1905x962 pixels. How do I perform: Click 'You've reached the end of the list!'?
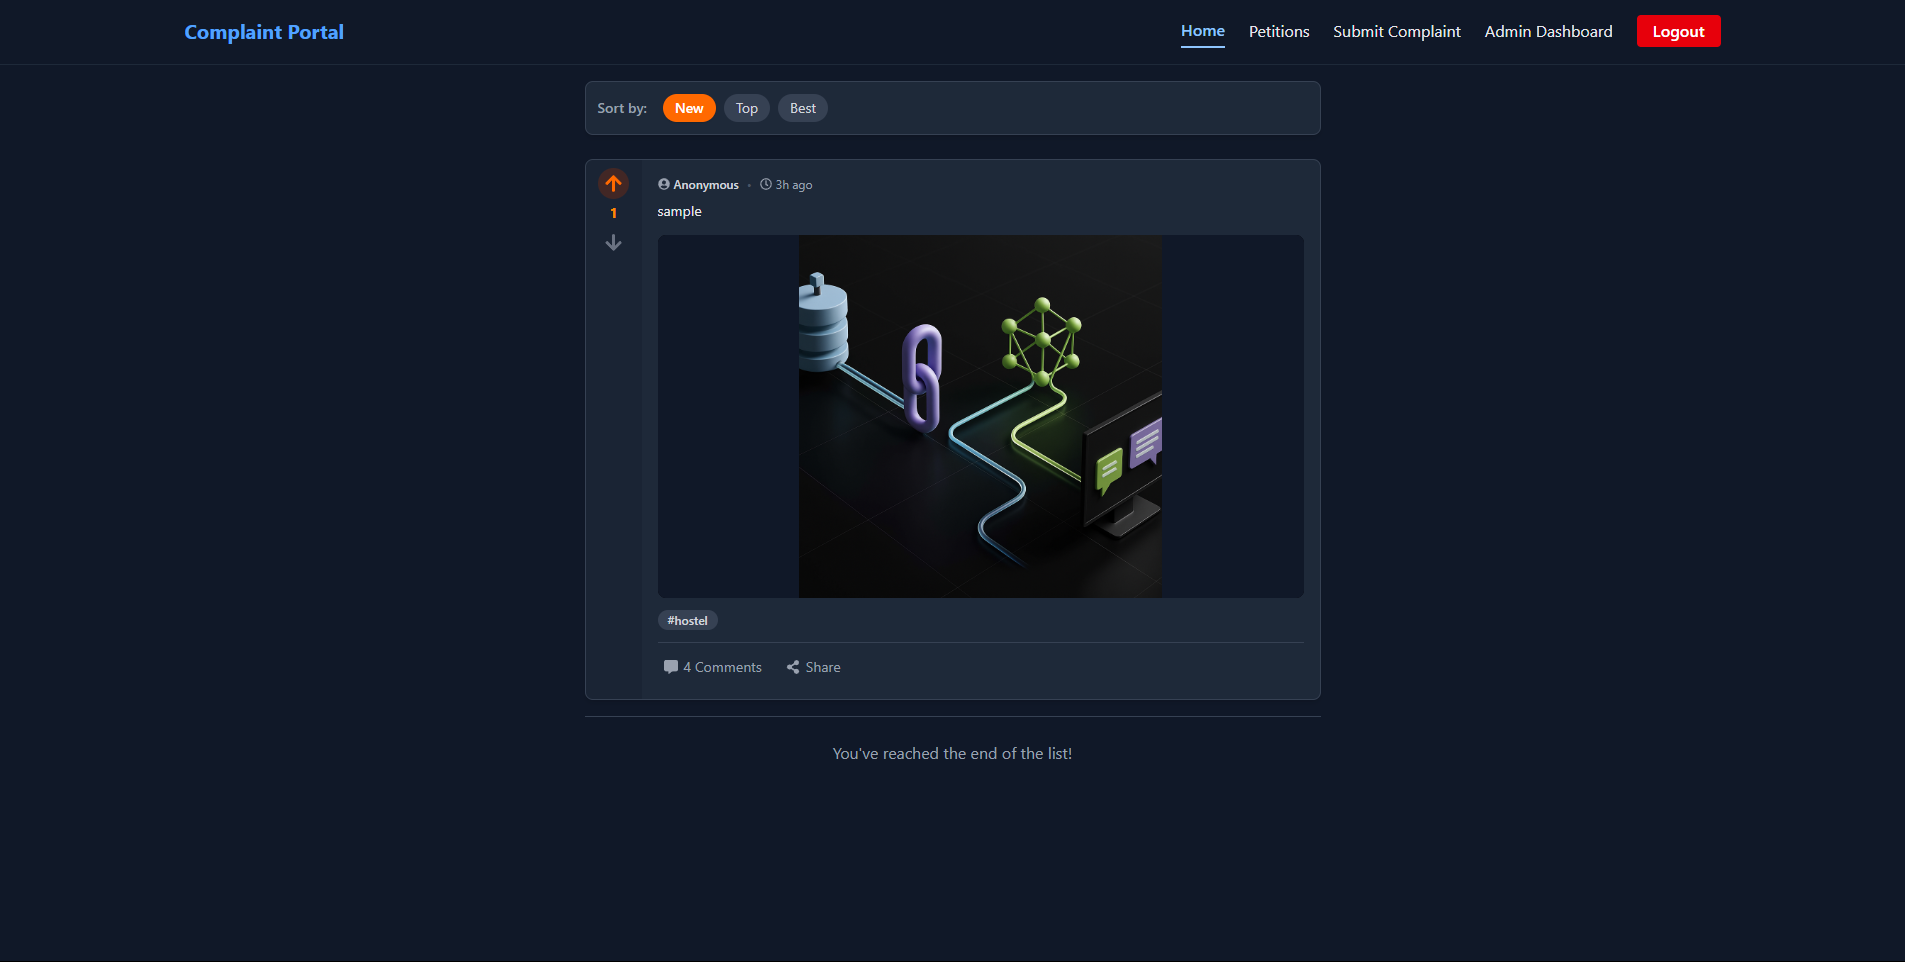coord(952,754)
